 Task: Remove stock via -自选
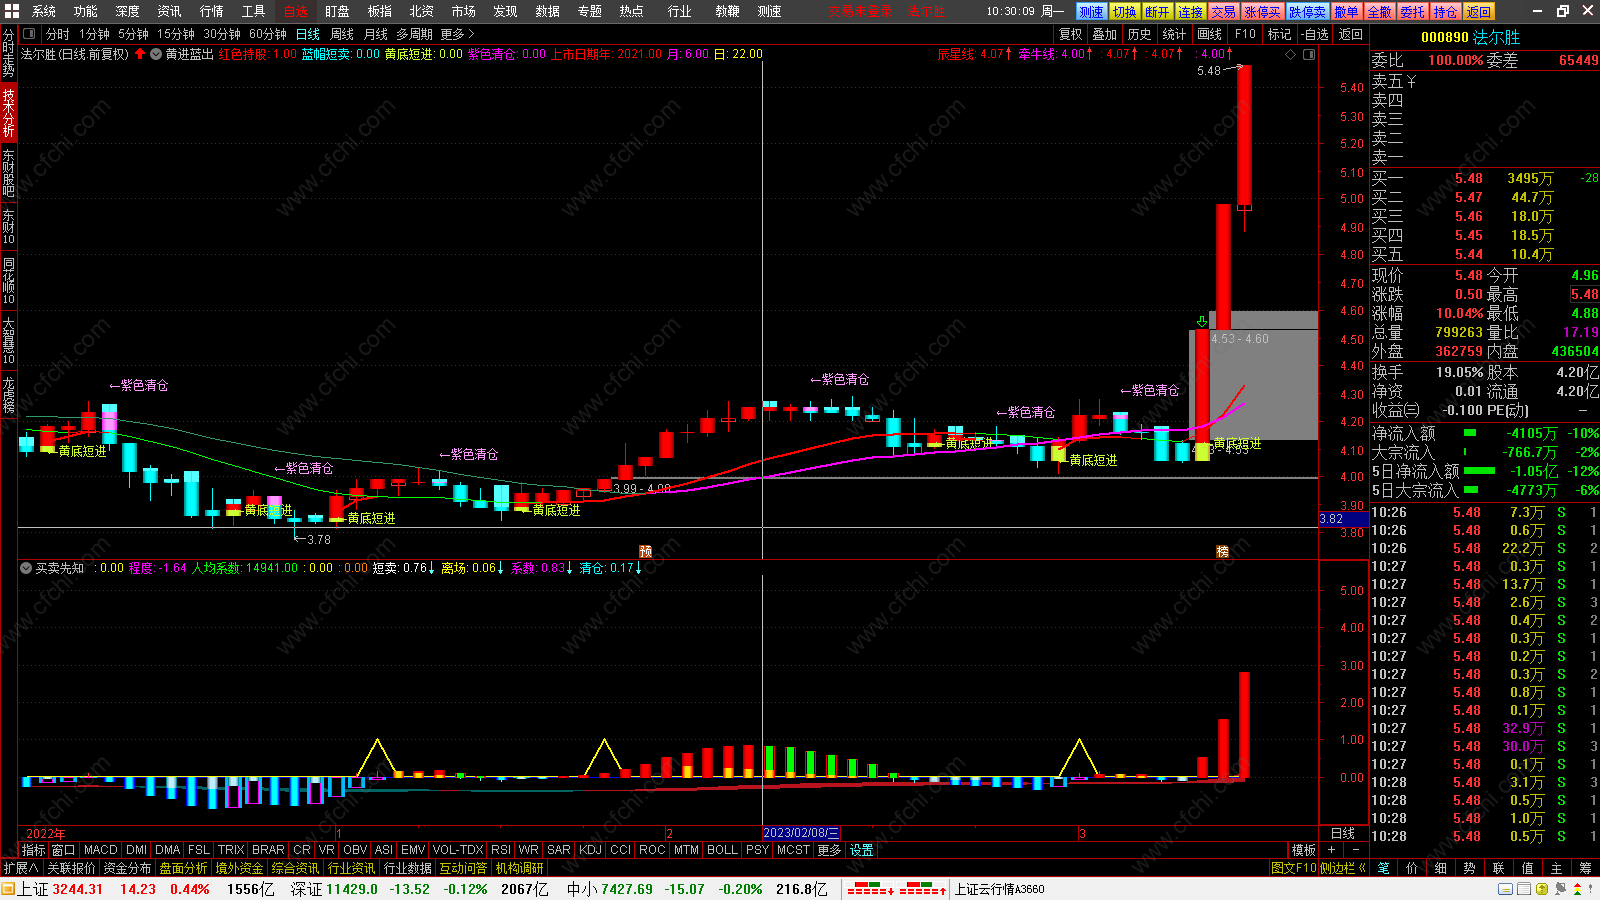point(1315,34)
